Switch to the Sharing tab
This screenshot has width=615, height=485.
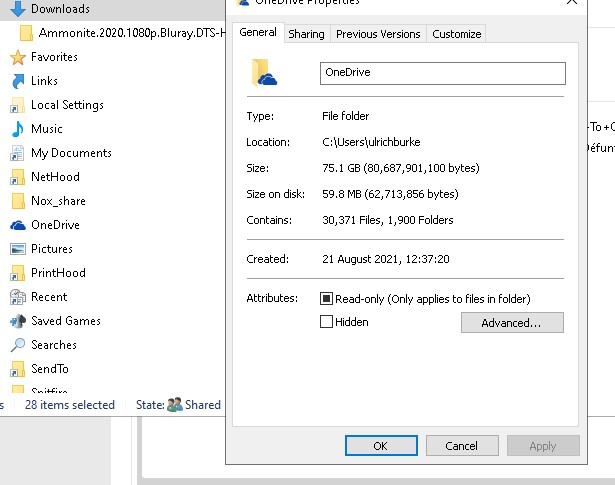click(x=307, y=34)
